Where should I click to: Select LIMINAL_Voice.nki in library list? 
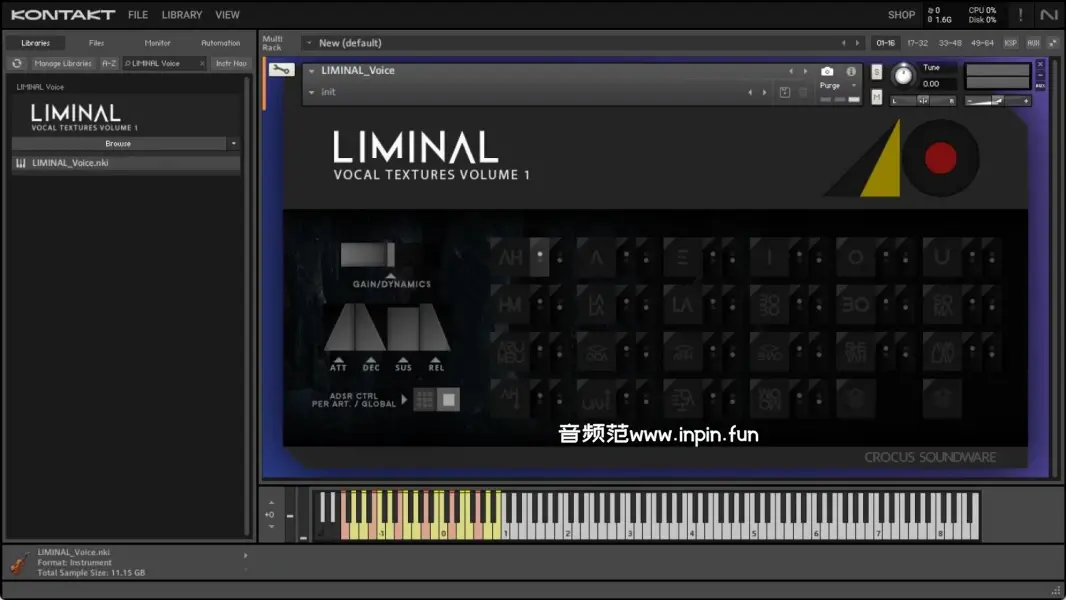pyautogui.click(x=126, y=163)
